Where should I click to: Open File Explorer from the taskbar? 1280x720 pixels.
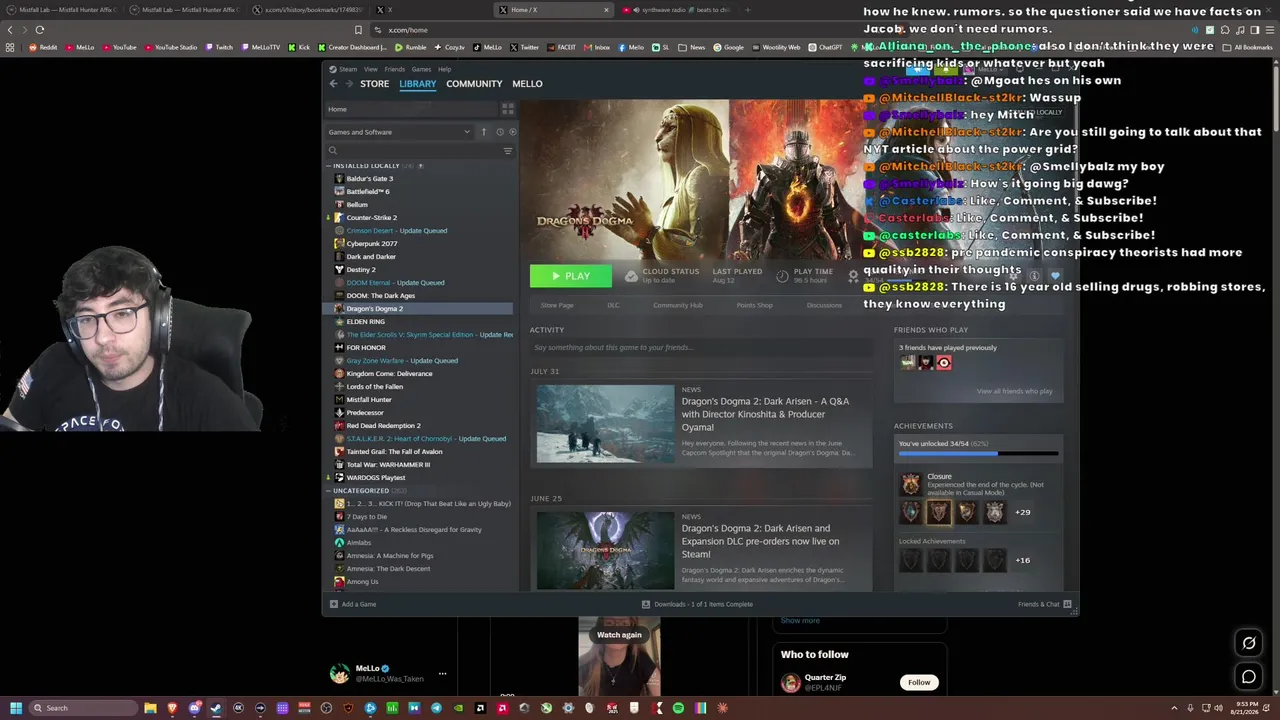pyautogui.click(x=150, y=708)
